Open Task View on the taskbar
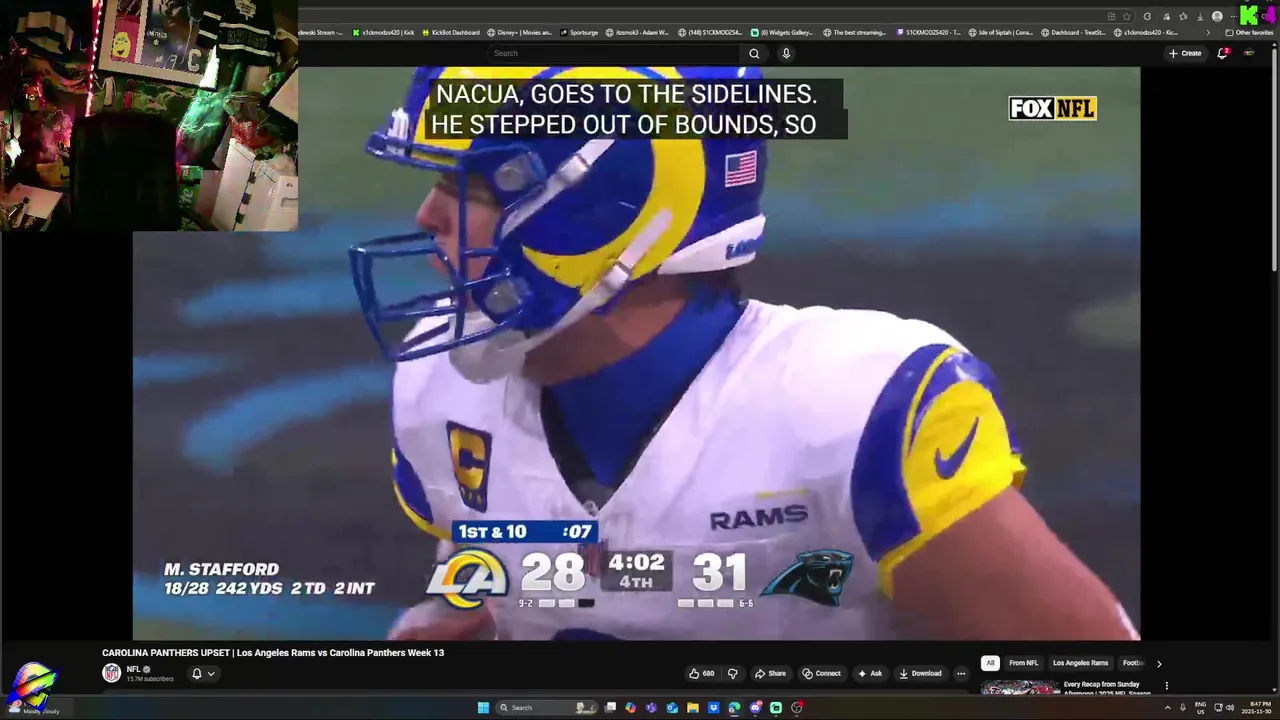Image resolution: width=1280 pixels, height=720 pixels. click(x=610, y=707)
